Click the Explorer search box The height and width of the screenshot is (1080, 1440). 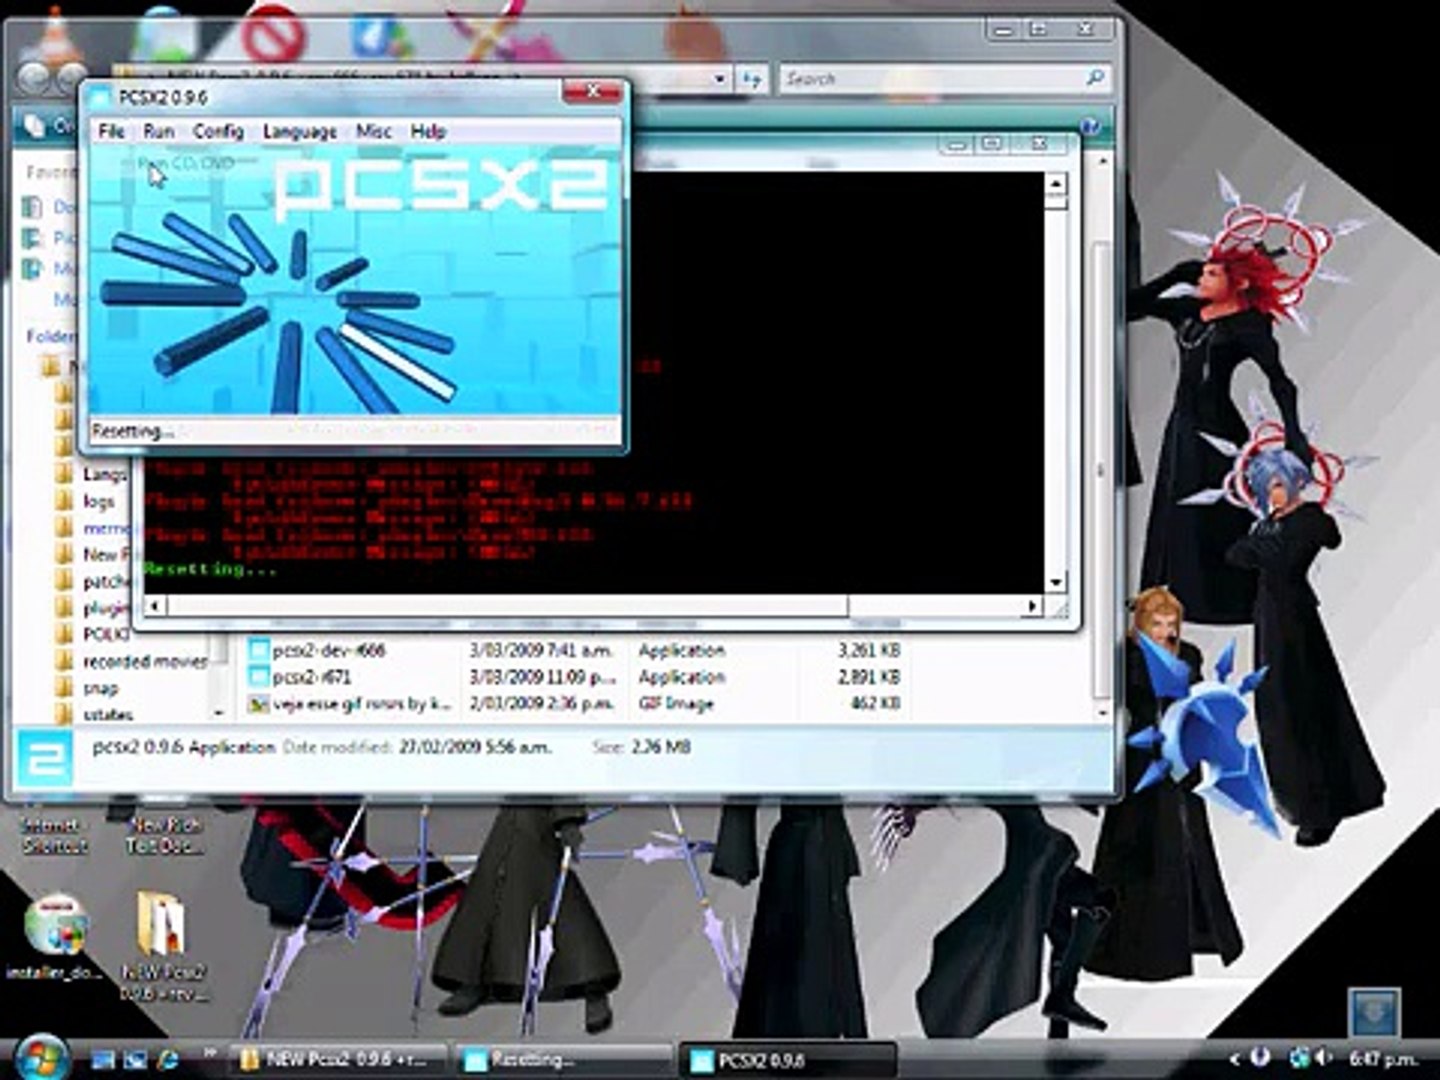pyautogui.click(x=930, y=78)
